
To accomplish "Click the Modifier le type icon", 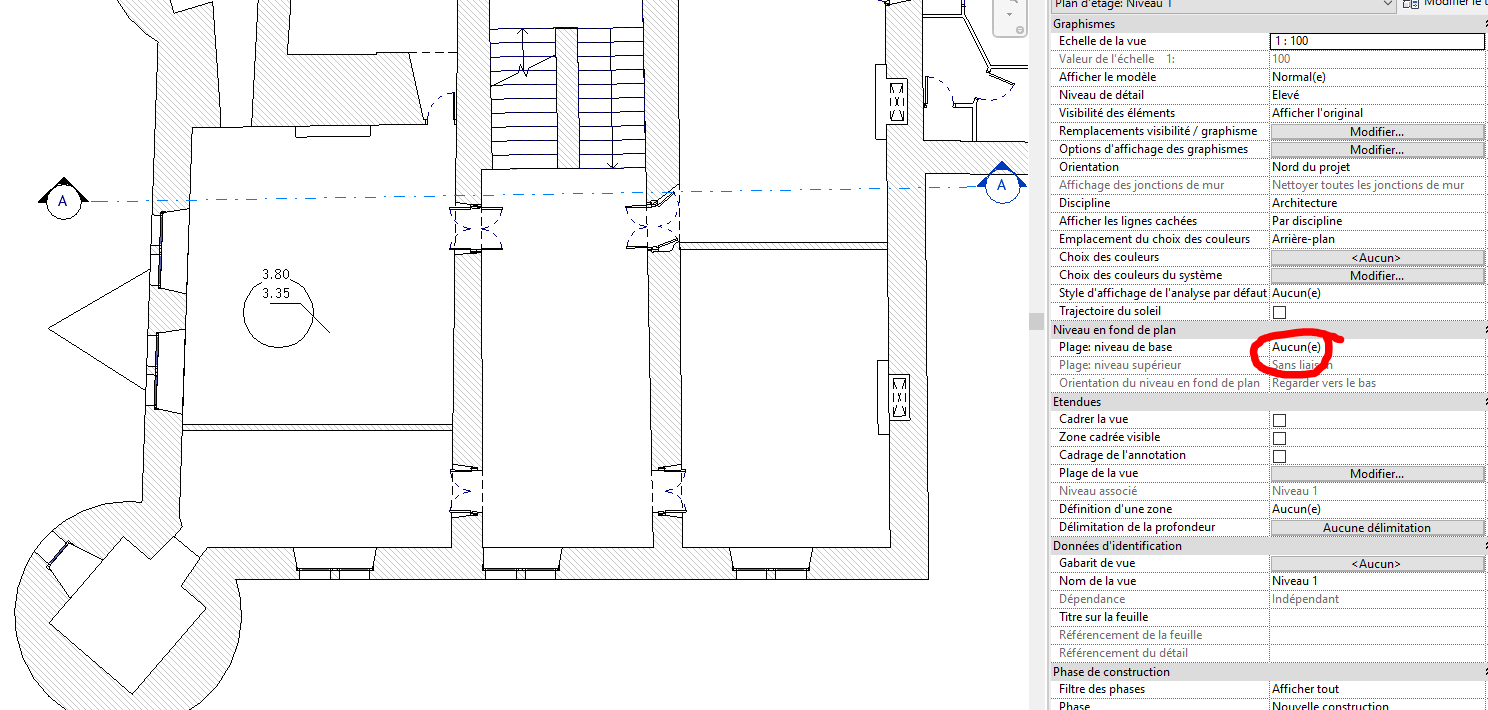I will [1411, 4].
